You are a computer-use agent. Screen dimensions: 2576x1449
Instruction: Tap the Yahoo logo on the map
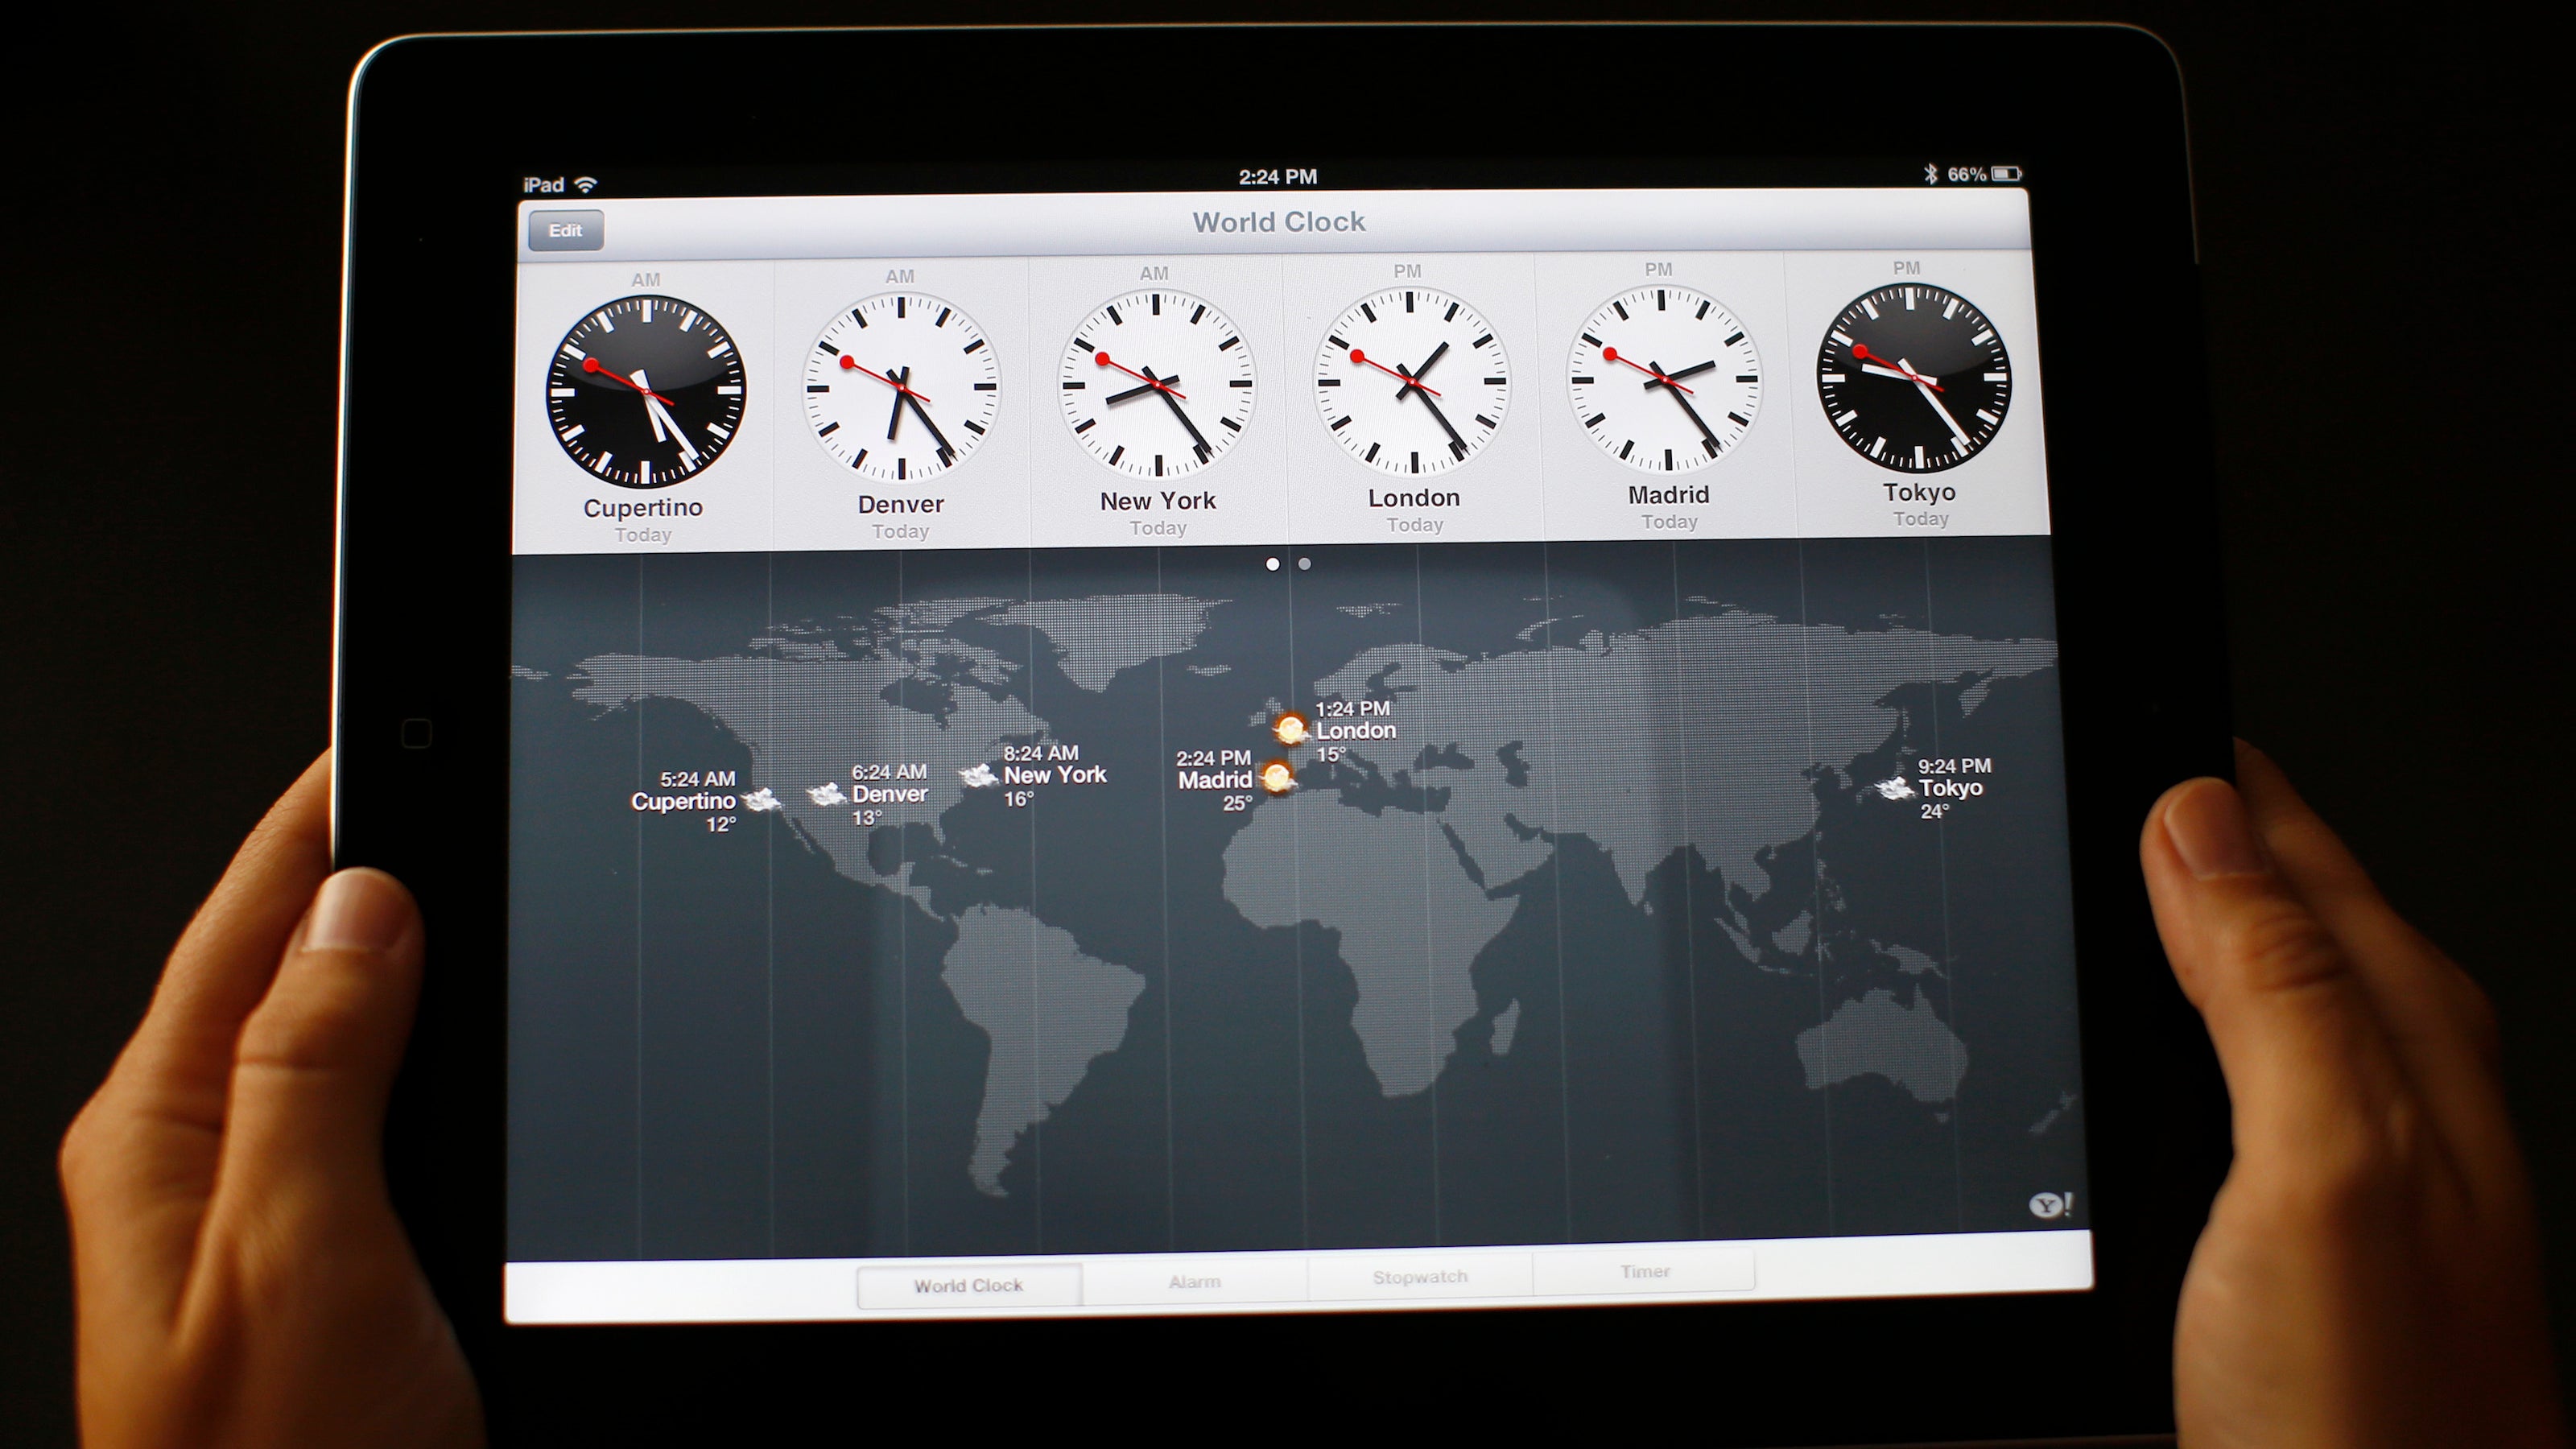[2051, 1205]
